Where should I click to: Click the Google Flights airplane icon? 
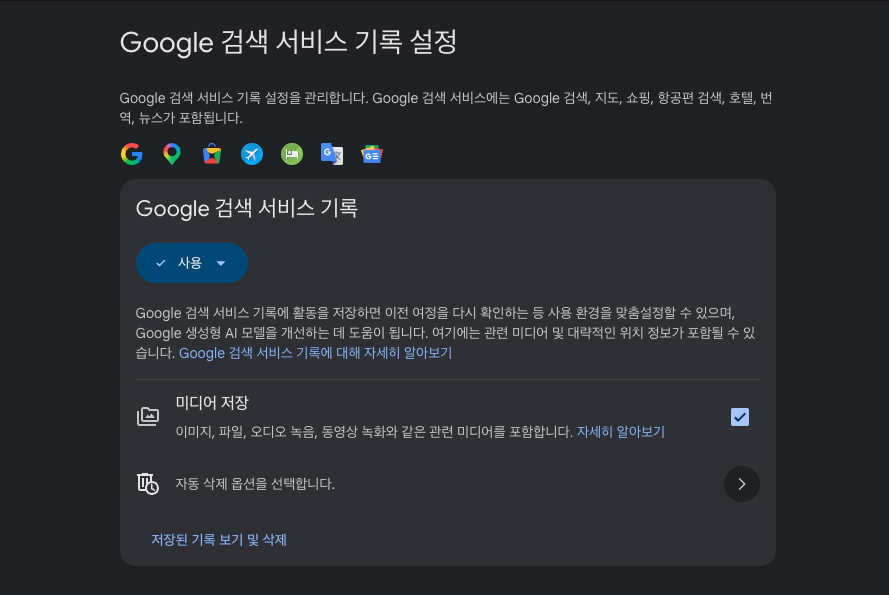tap(252, 154)
